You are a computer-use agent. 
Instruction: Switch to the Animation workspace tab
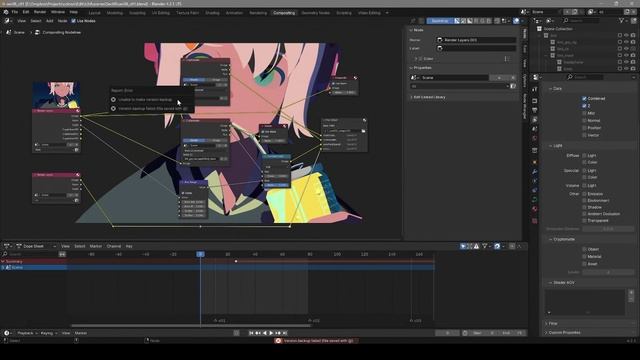click(x=234, y=13)
